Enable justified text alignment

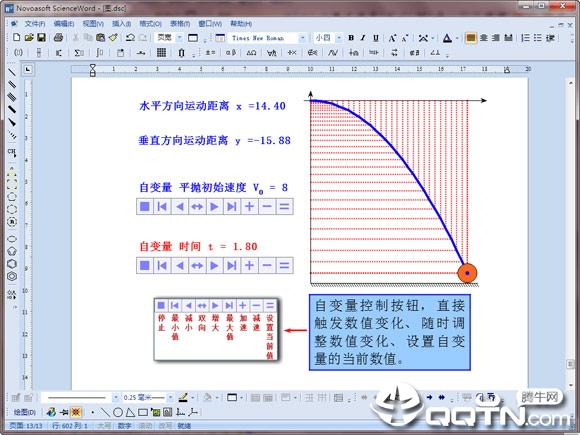click(508, 38)
